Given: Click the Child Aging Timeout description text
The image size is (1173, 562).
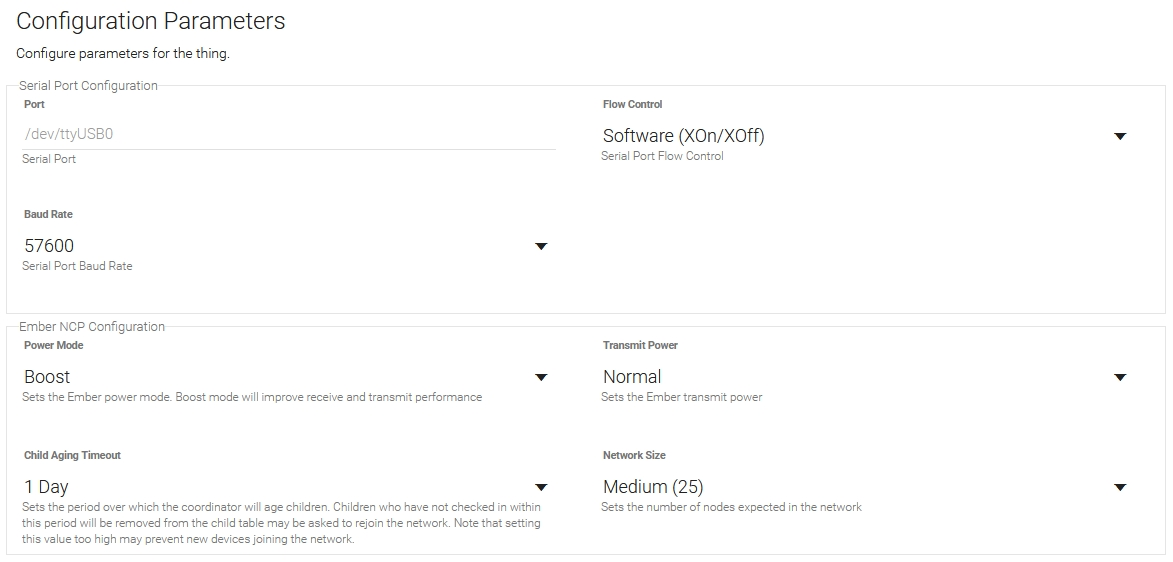Looking at the screenshot, I should tap(281, 524).
